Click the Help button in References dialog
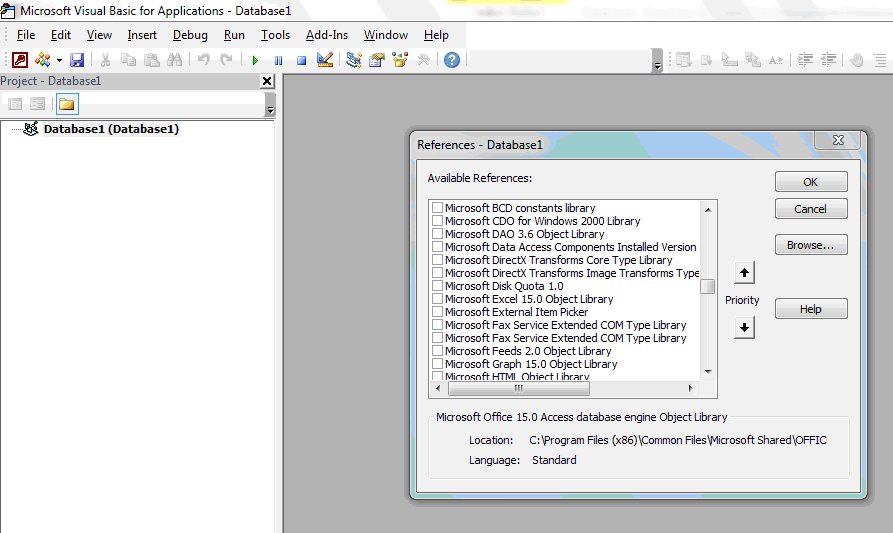 [x=811, y=309]
